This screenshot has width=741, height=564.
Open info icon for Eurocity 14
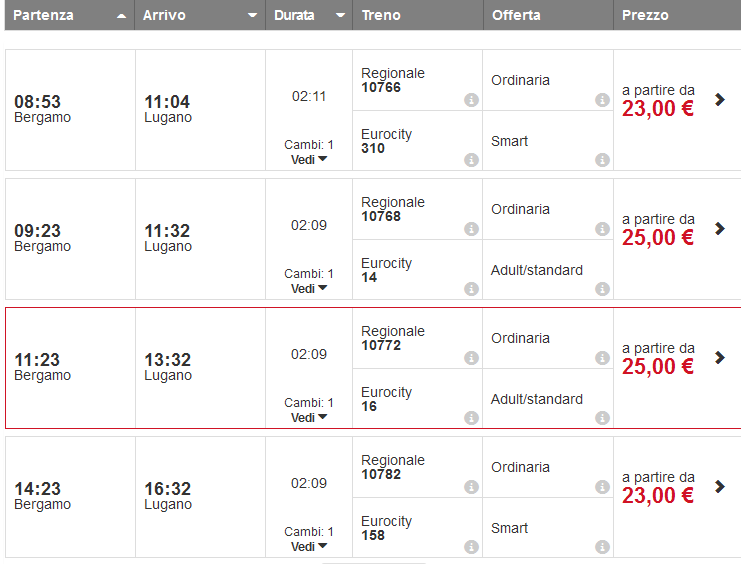click(472, 289)
